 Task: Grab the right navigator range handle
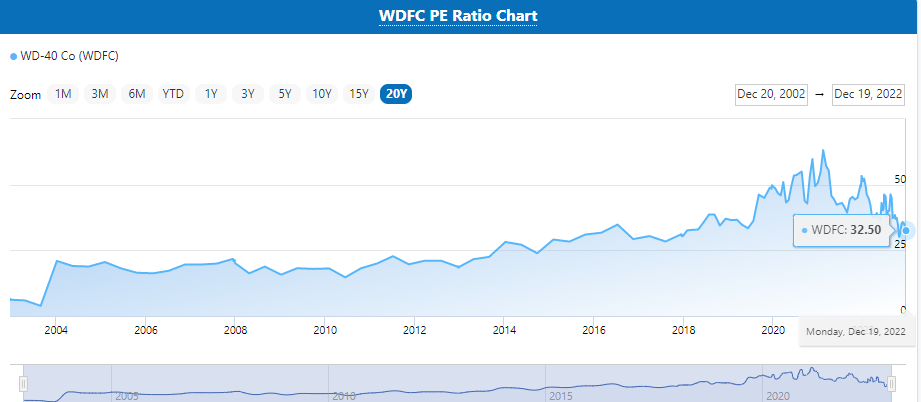(x=892, y=384)
